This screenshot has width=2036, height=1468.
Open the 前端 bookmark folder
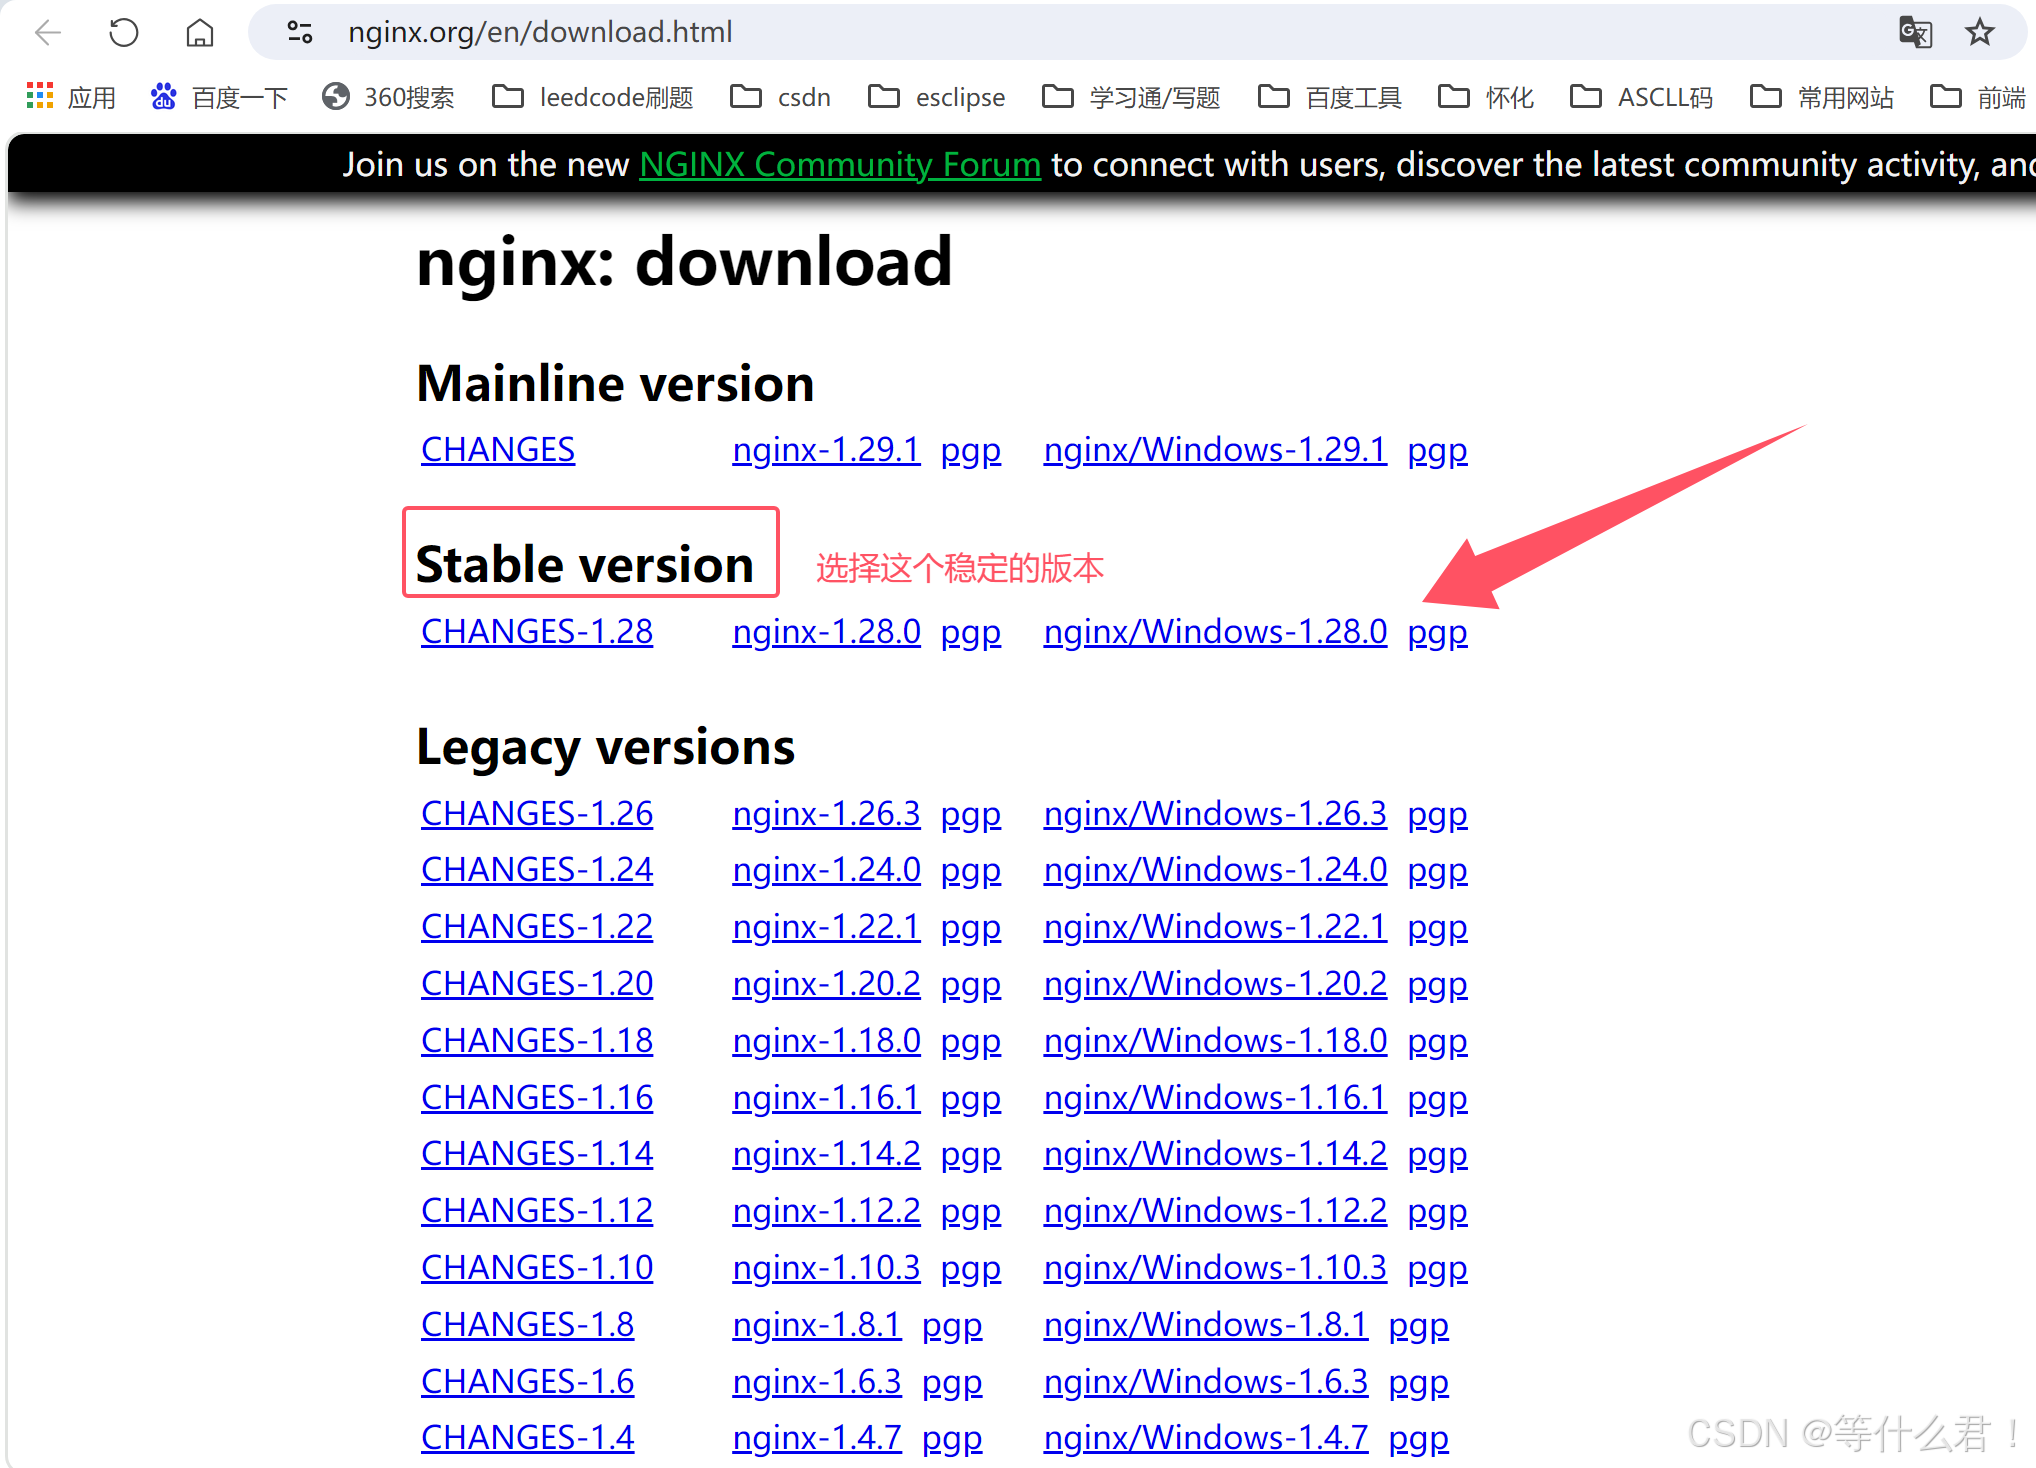click(1978, 97)
